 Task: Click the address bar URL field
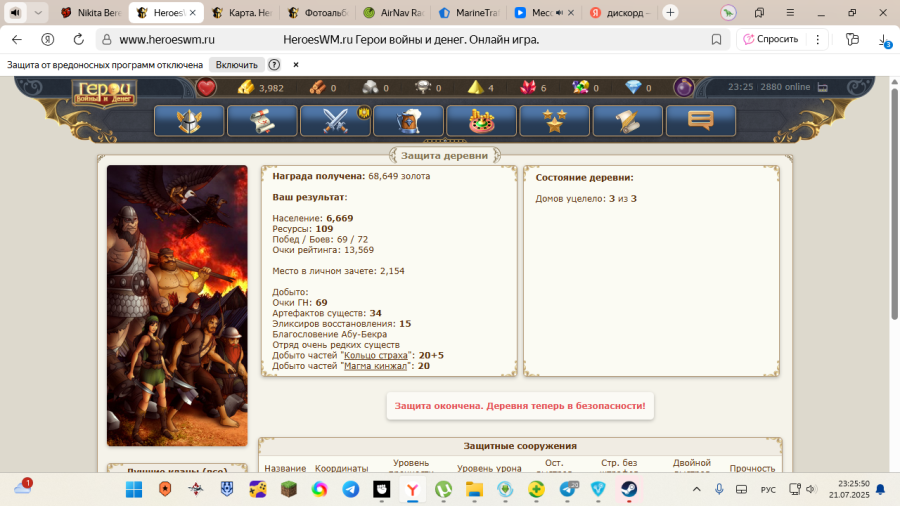click(411, 40)
